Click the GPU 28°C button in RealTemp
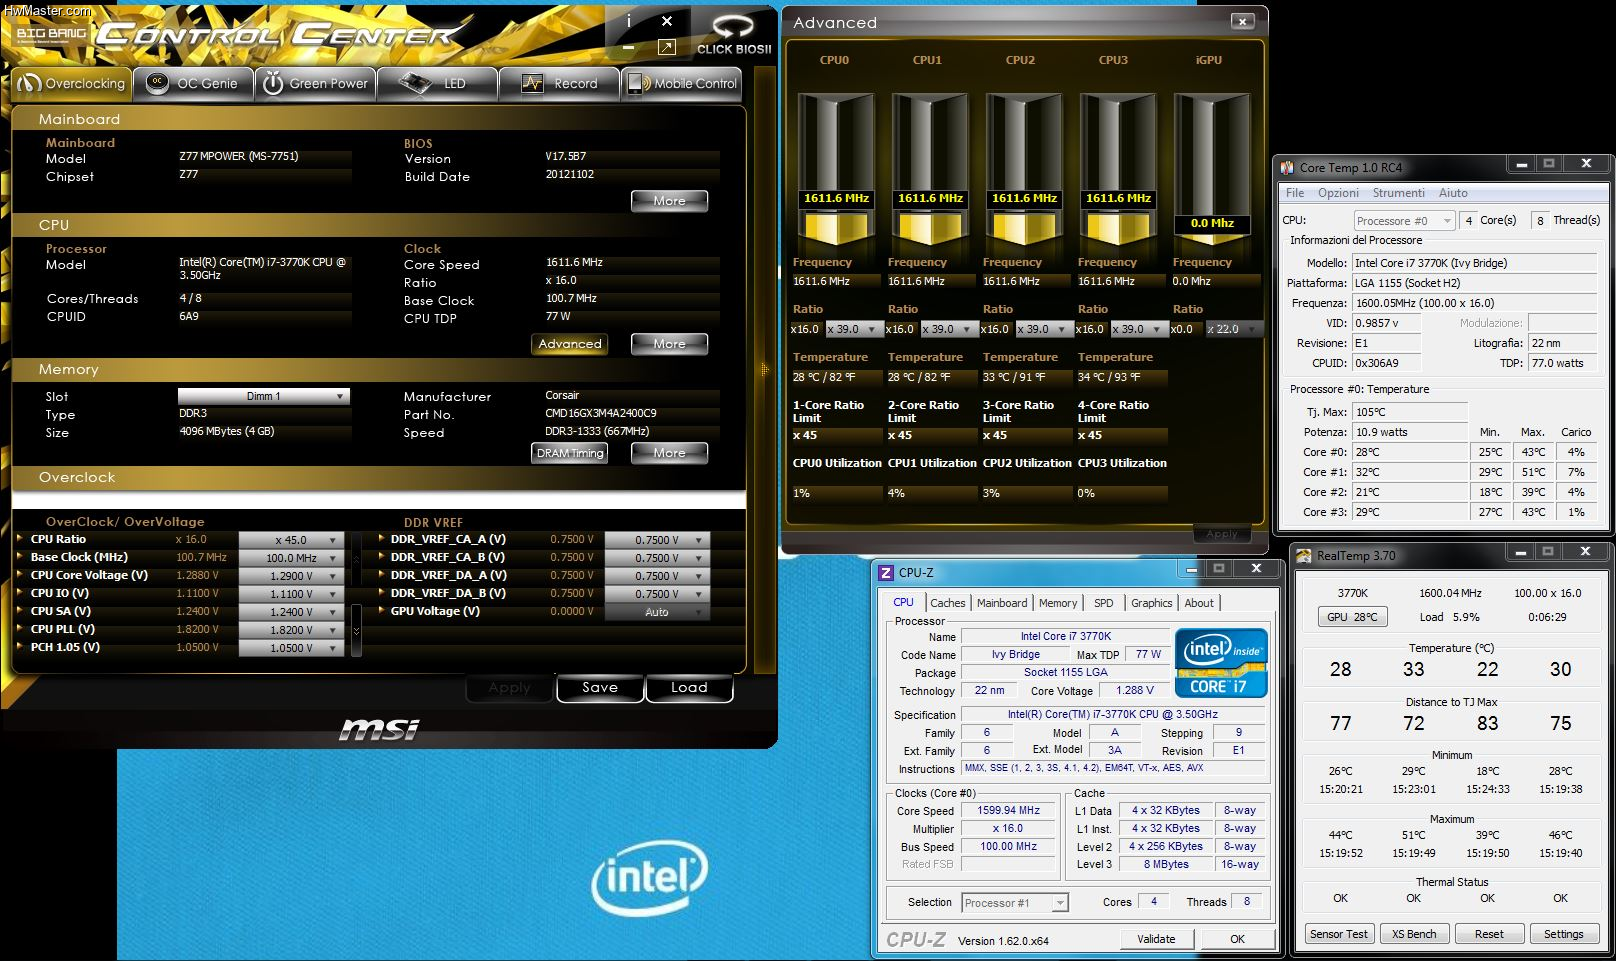Screen dimensions: 1616x961 coord(1352,617)
